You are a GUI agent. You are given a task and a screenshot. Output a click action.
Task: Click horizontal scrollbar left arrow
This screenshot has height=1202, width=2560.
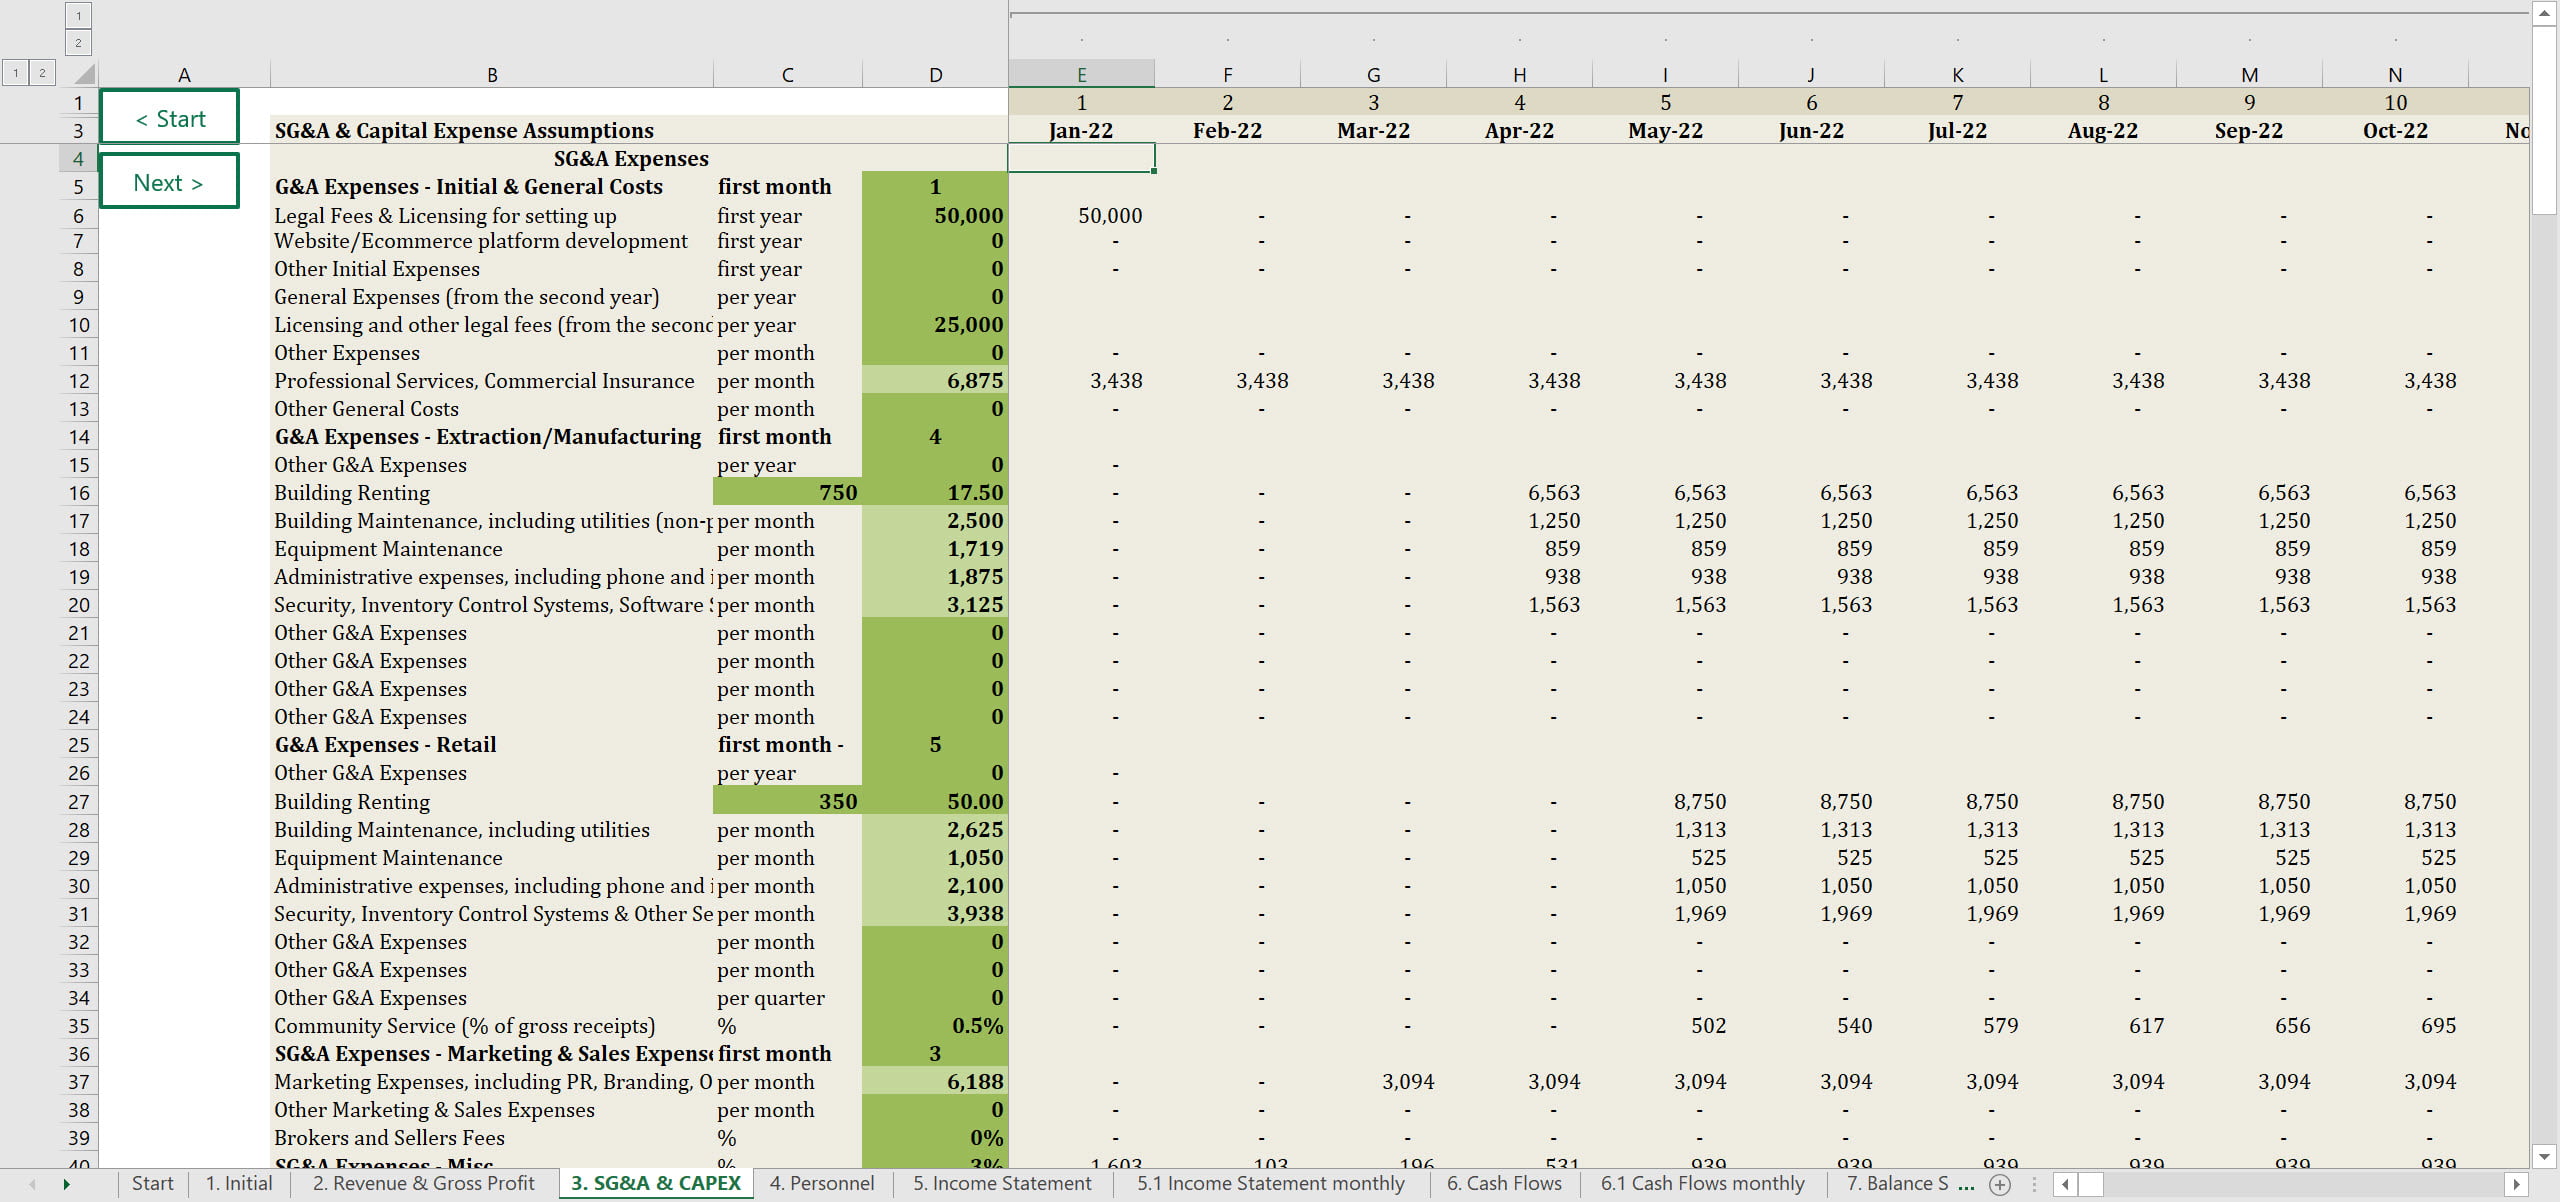pyautogui.click(x=2065, y=1184)
